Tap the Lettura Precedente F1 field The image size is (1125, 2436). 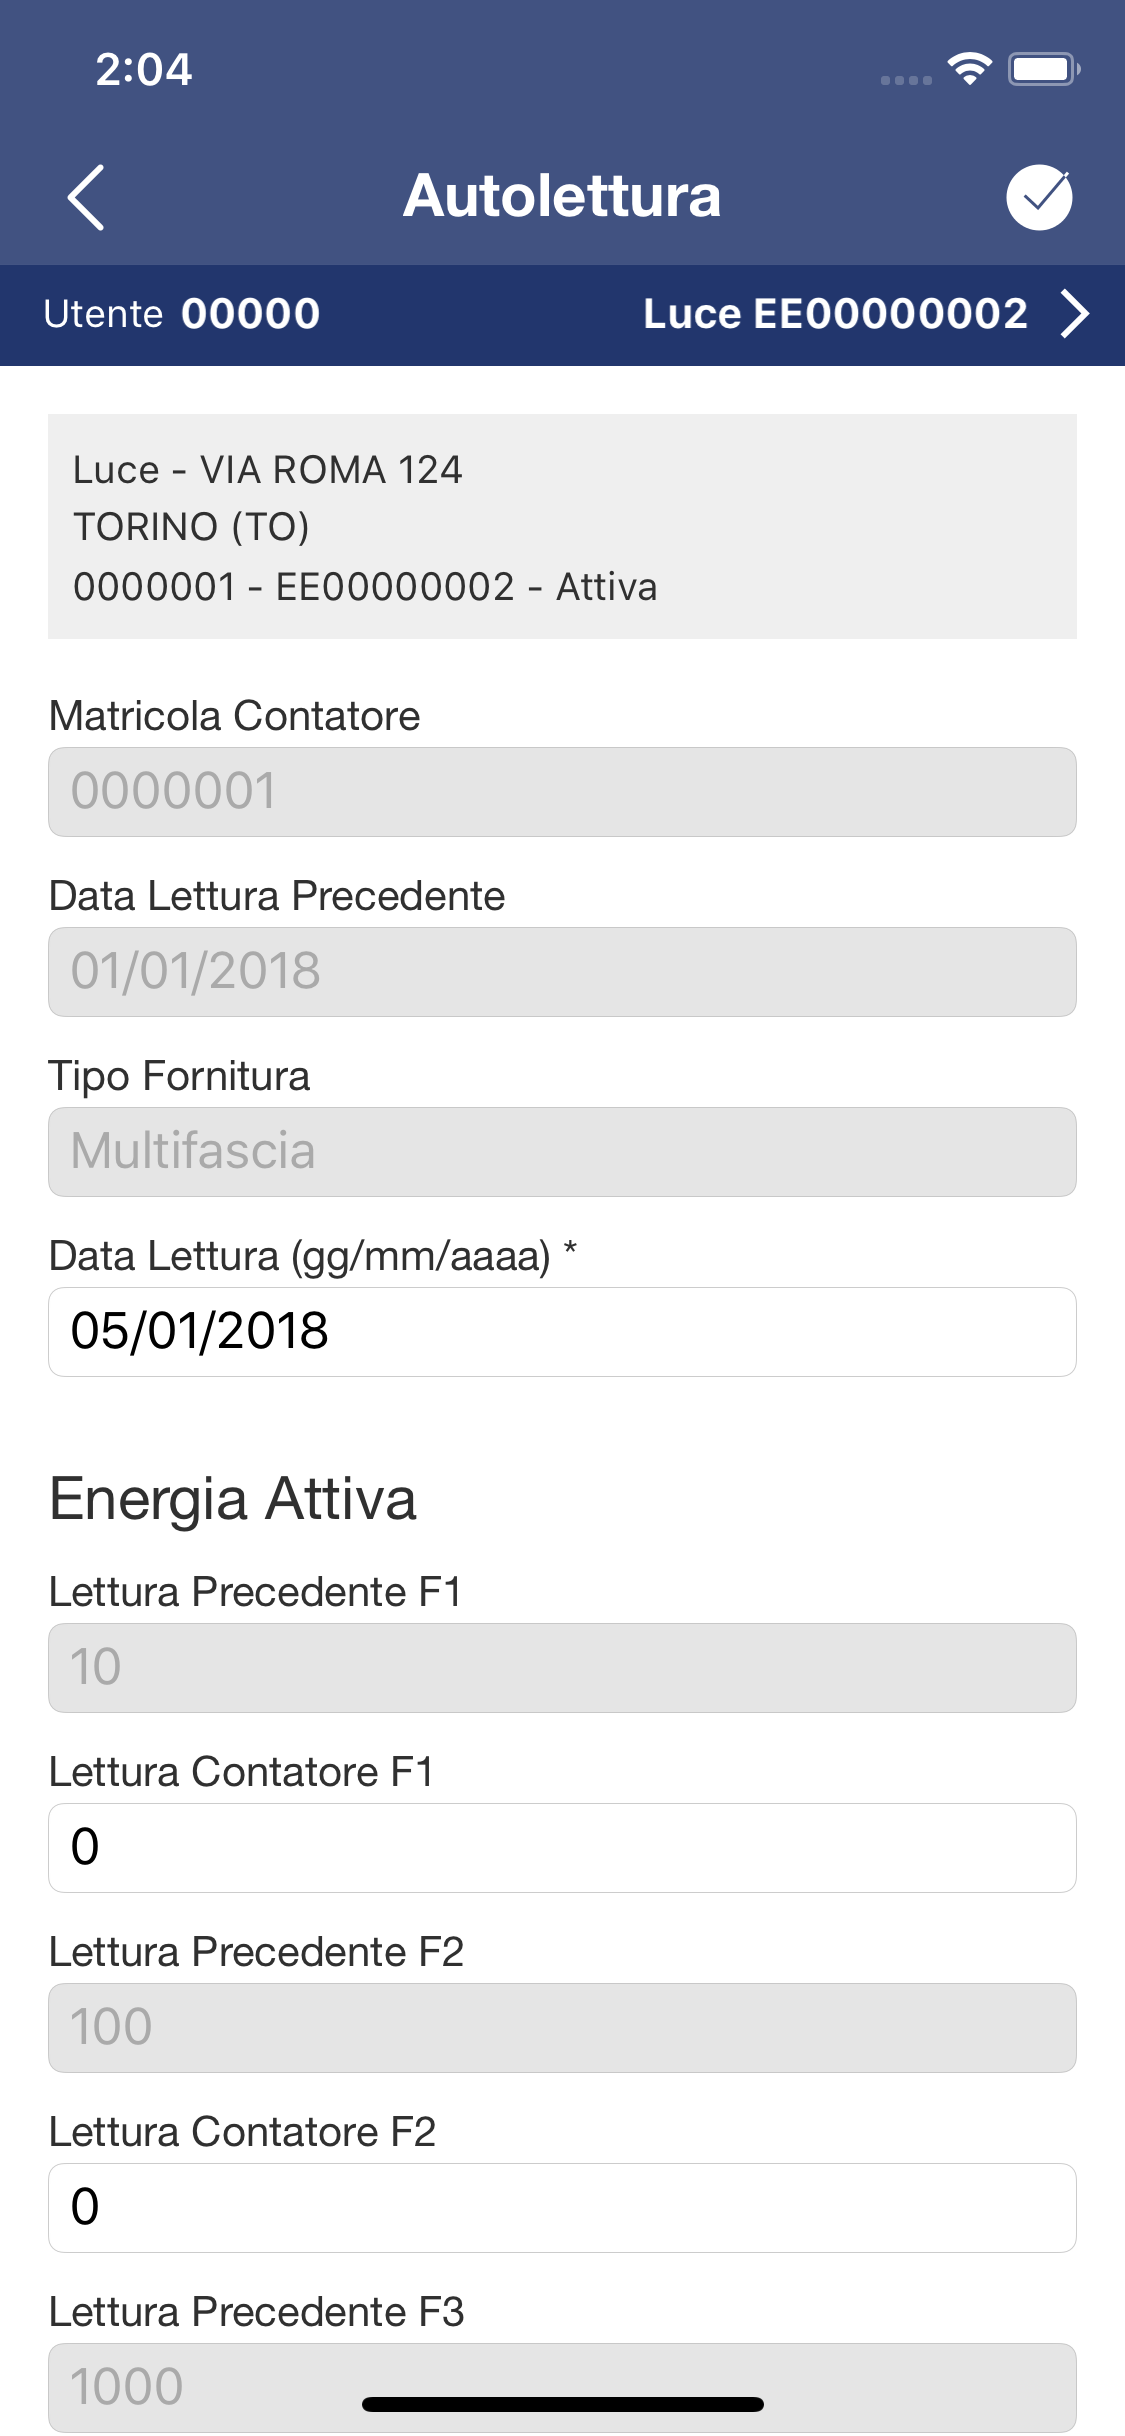pyautogui.click(x=562, y=1668)
